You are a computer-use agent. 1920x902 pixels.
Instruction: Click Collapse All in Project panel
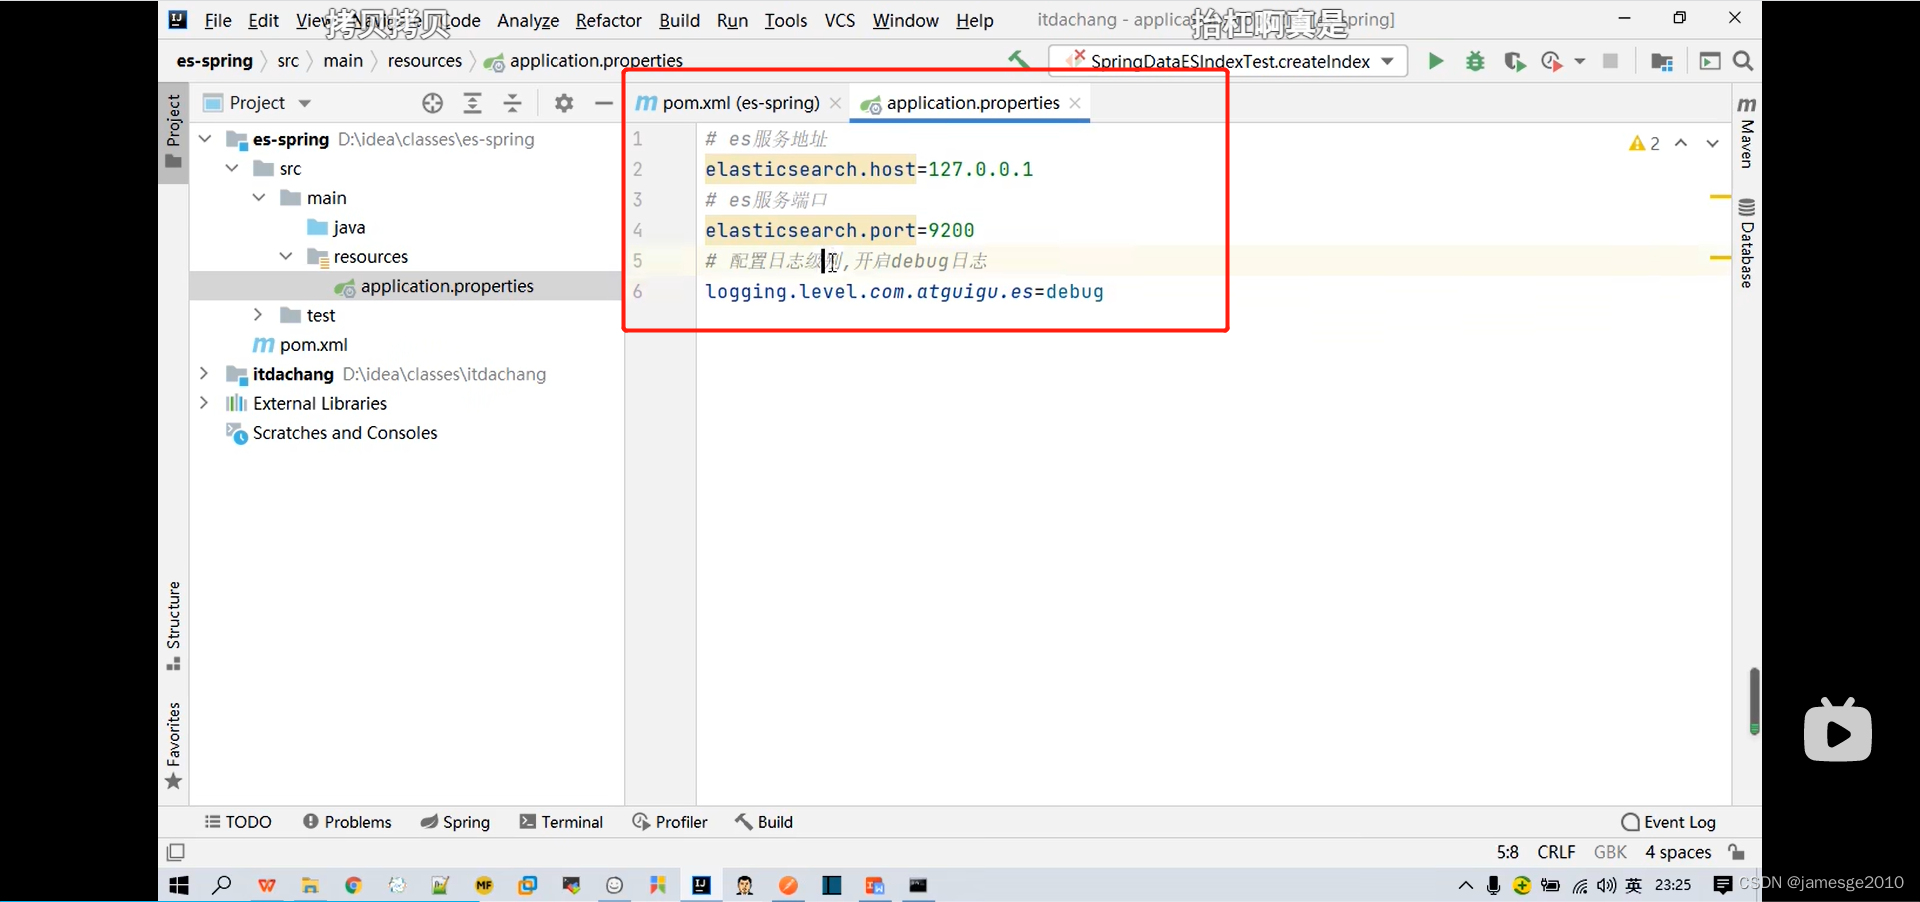point(512,103)
